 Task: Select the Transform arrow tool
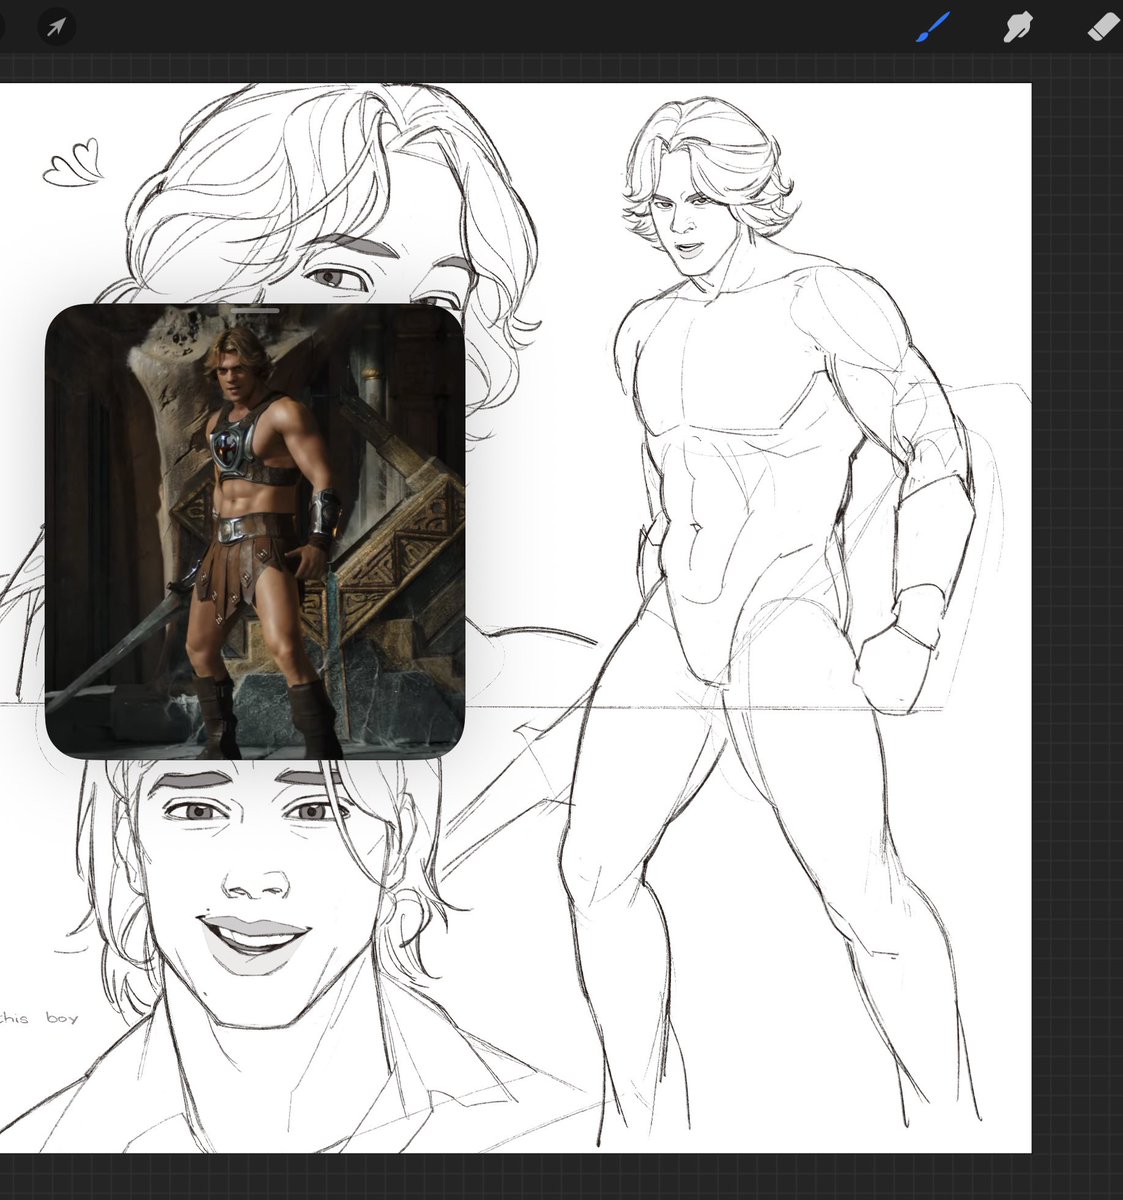pyautogui.click(x=56, y=26)
